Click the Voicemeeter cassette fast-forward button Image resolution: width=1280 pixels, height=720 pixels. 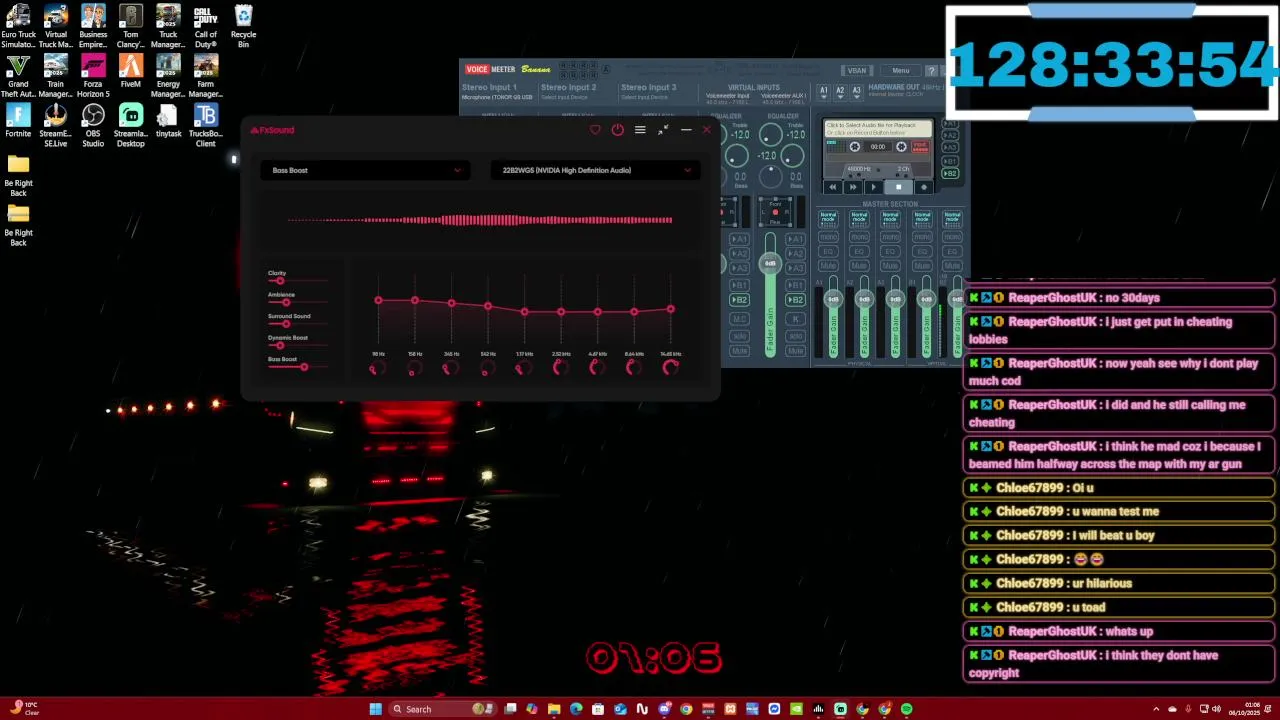(853, 187)
